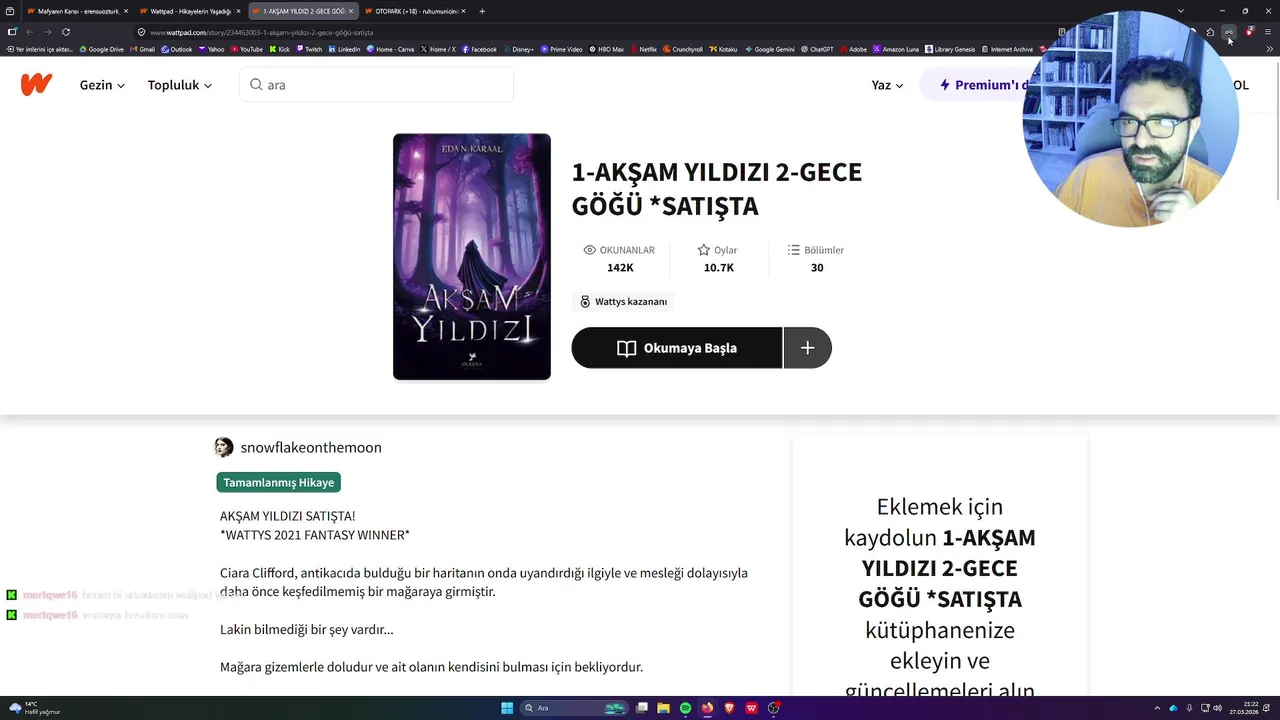Select the Tamamlanmış Hikaye tag
Screen dimensions: 1280x720
279,482
